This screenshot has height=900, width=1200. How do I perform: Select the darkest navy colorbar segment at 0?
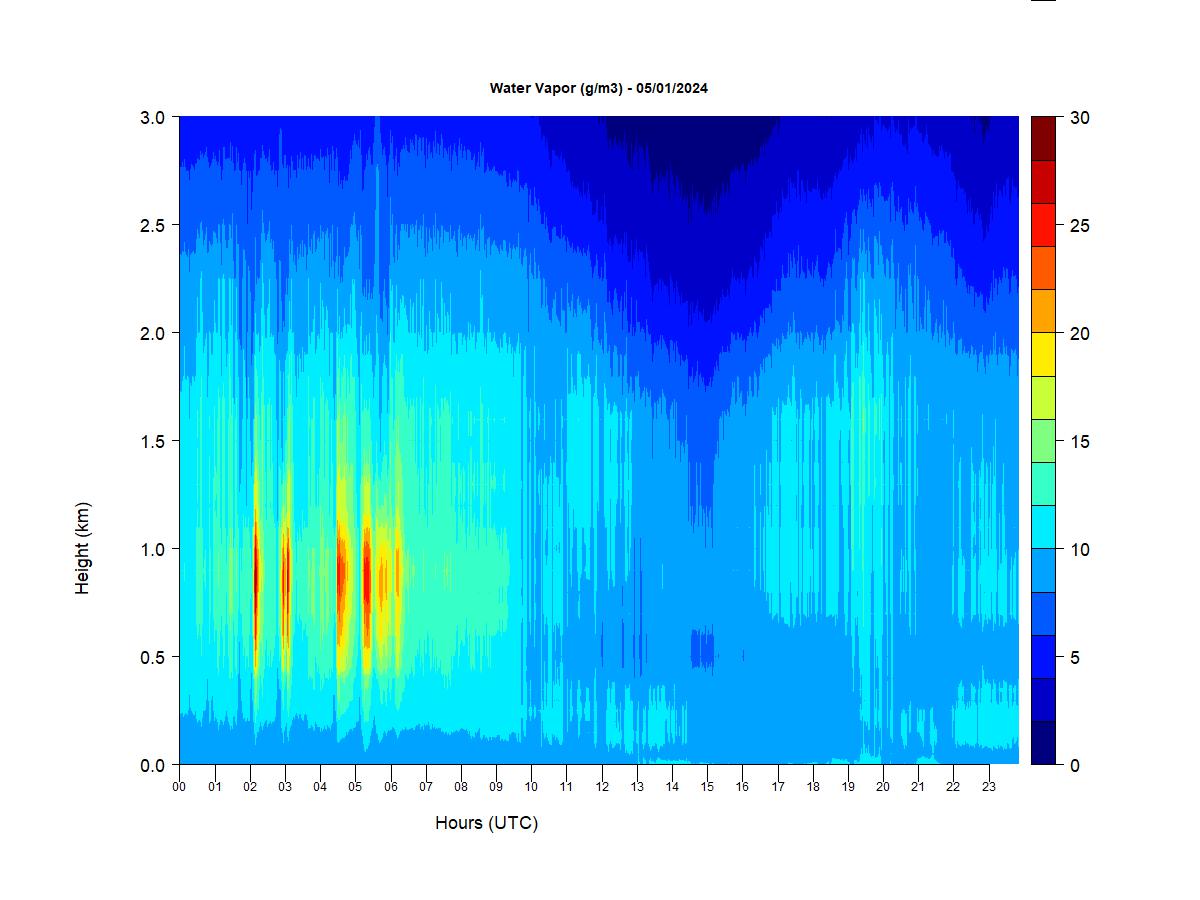1043,742
